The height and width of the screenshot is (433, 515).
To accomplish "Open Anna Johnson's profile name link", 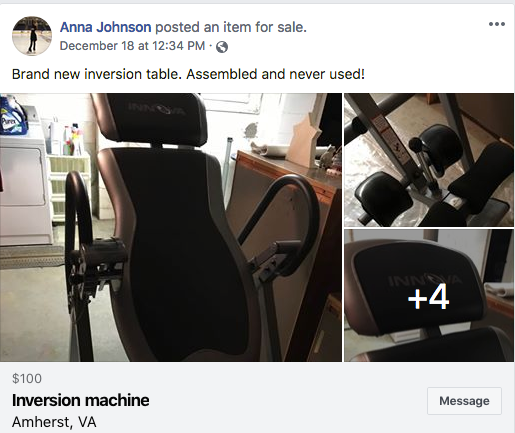I will tap(105, 27).
